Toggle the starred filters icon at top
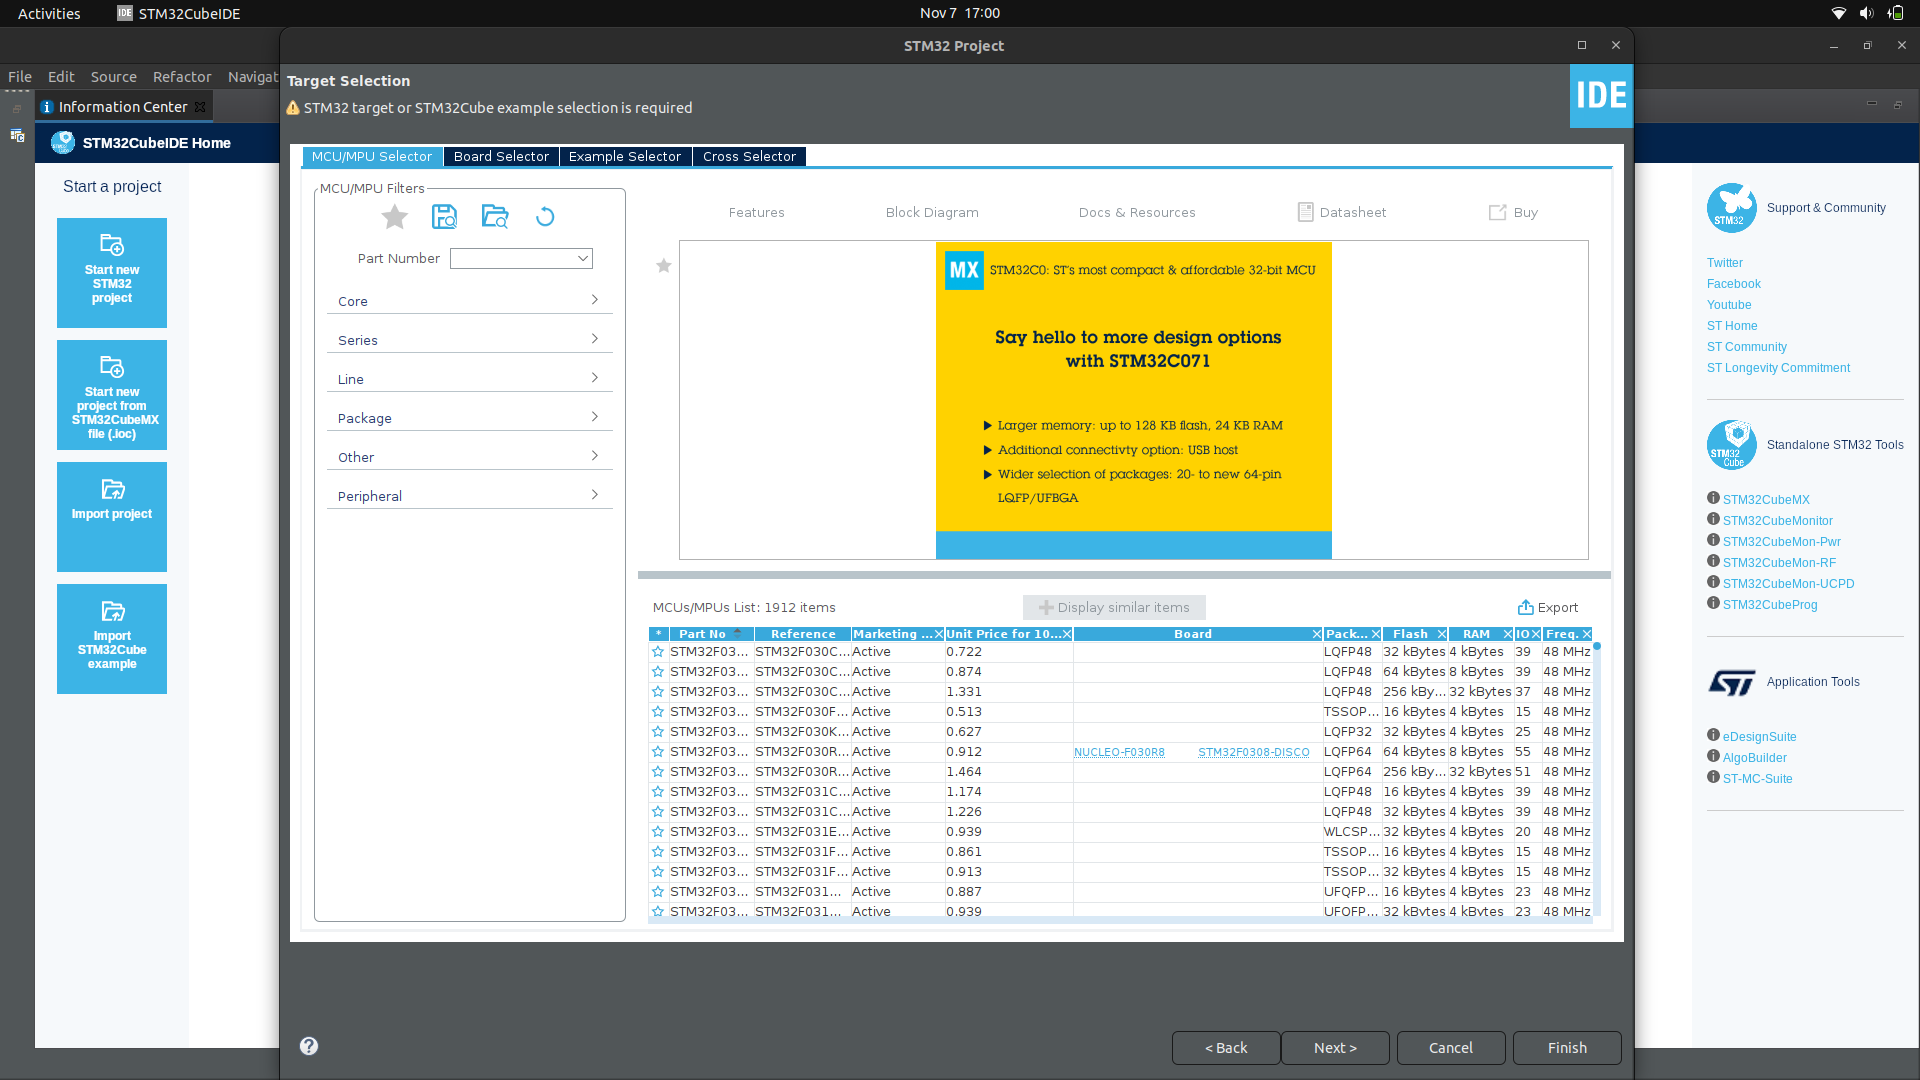 (394, 218)
